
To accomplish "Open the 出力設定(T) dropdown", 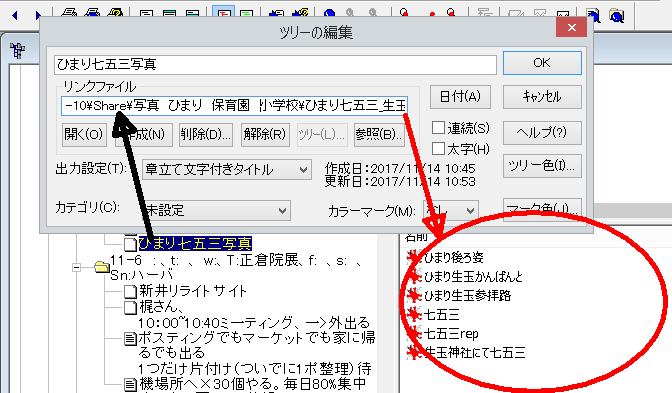I will tap(226, 170).
